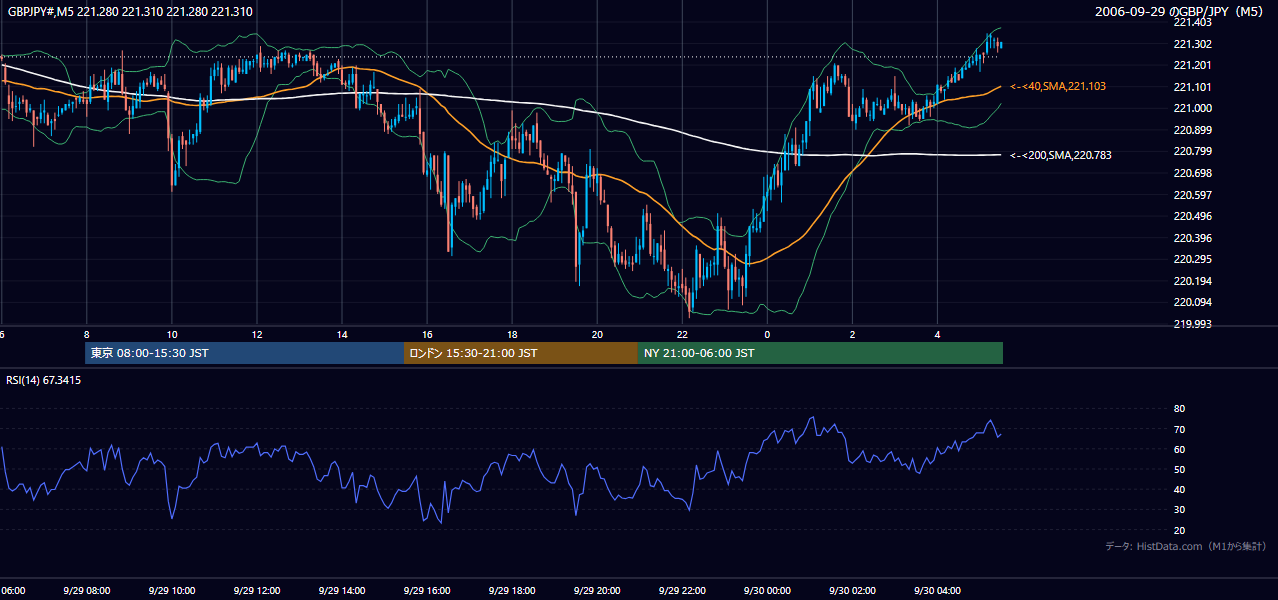This screenshot has width=1278, height=600.
Task: Click the chart title '2006-09-29 のGBP/JPY (M5)'
Action: coord(1181,11)
